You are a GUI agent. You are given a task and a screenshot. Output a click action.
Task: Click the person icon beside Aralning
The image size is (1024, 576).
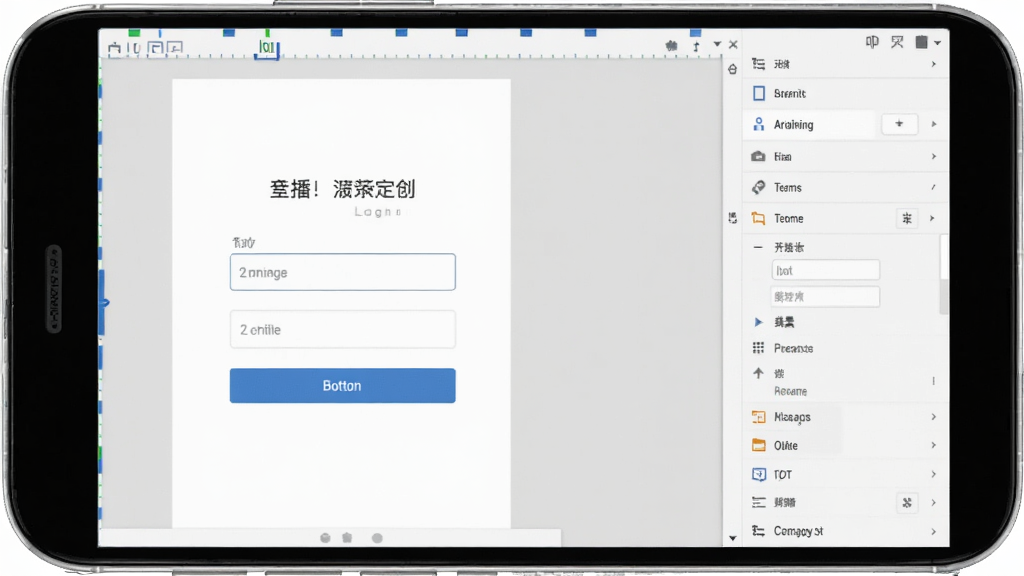point(758,124)
